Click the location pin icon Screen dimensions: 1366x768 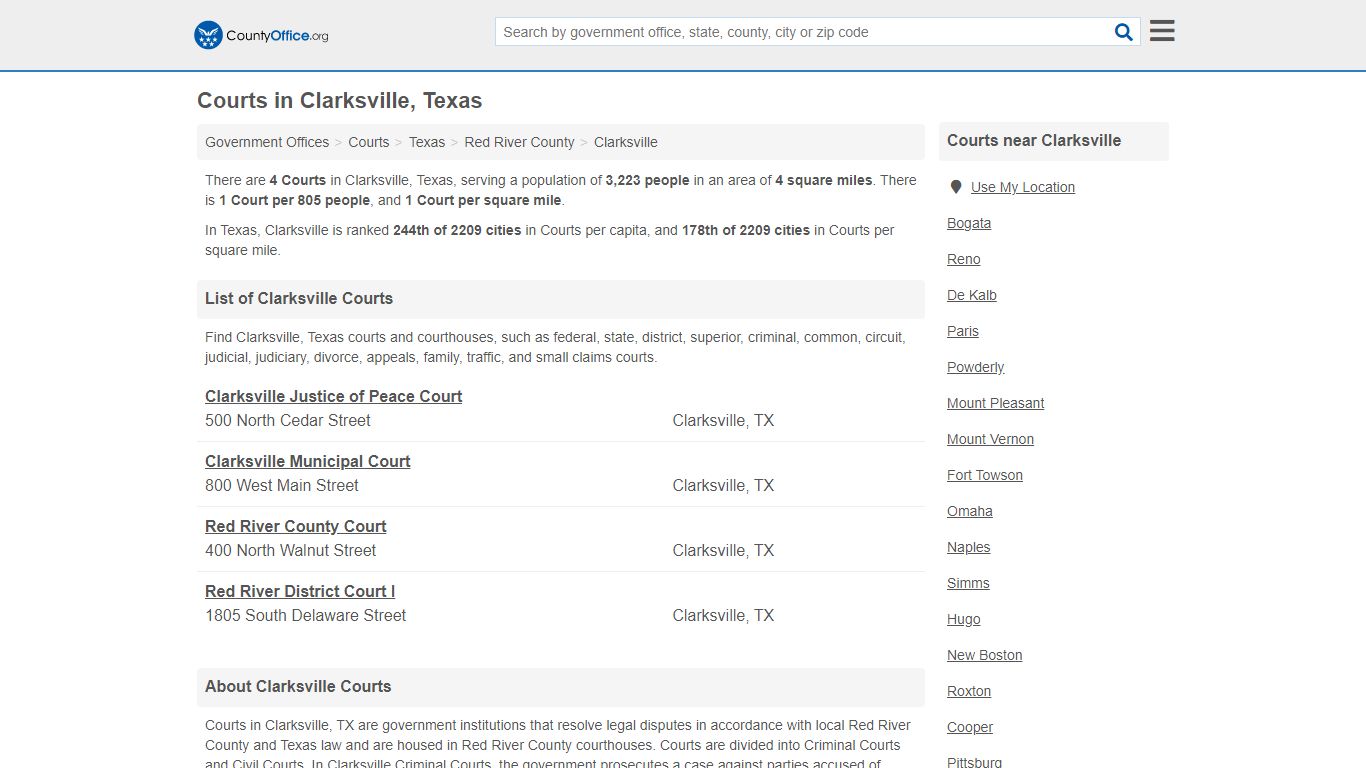(956, 187)
